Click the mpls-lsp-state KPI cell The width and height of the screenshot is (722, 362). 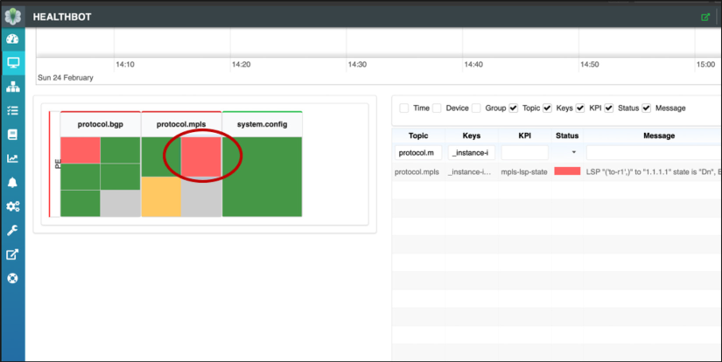pos(524,172)
